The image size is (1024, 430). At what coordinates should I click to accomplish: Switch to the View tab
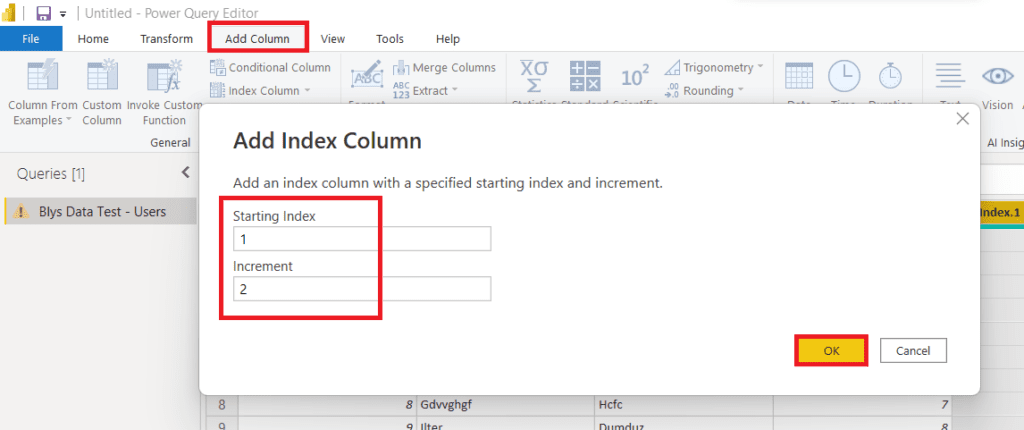[x=332, y=39]
